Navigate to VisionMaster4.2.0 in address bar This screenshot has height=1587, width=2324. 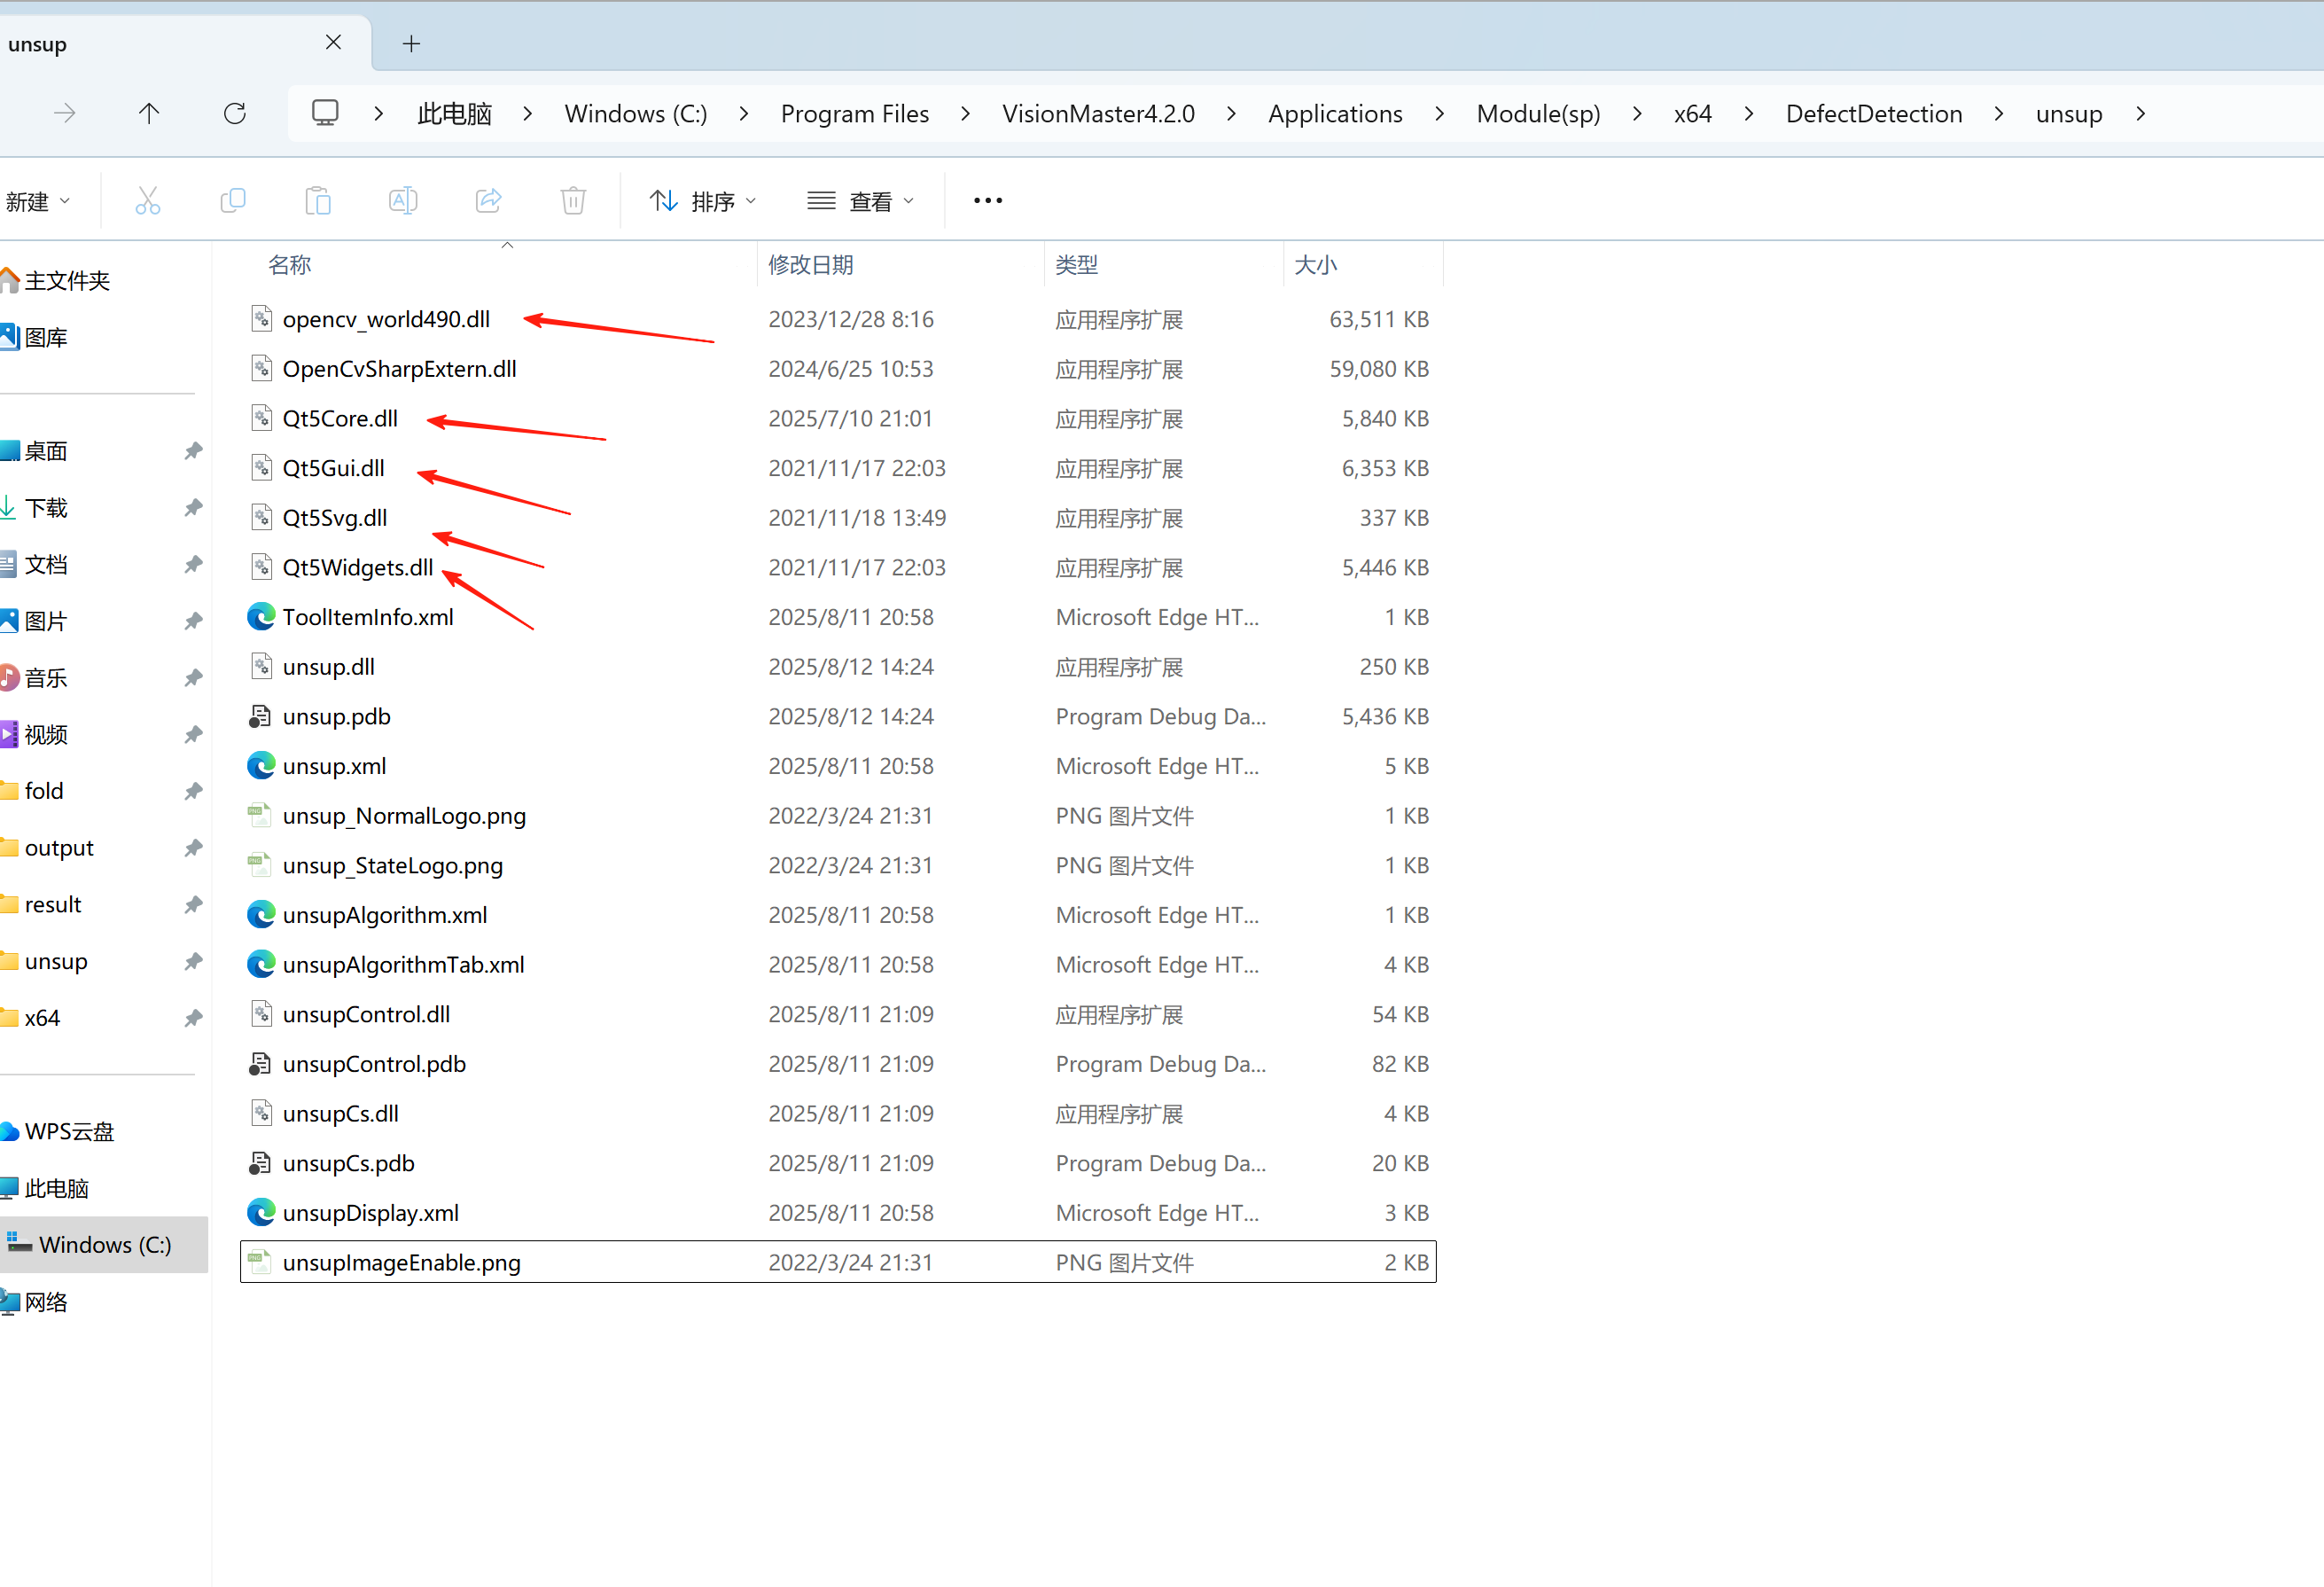pos(1098,114)
